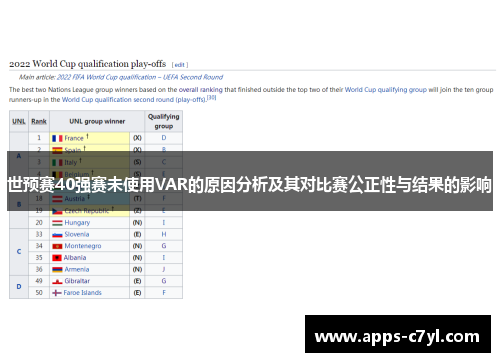Open the Hungary team link

tap(77, 223)
